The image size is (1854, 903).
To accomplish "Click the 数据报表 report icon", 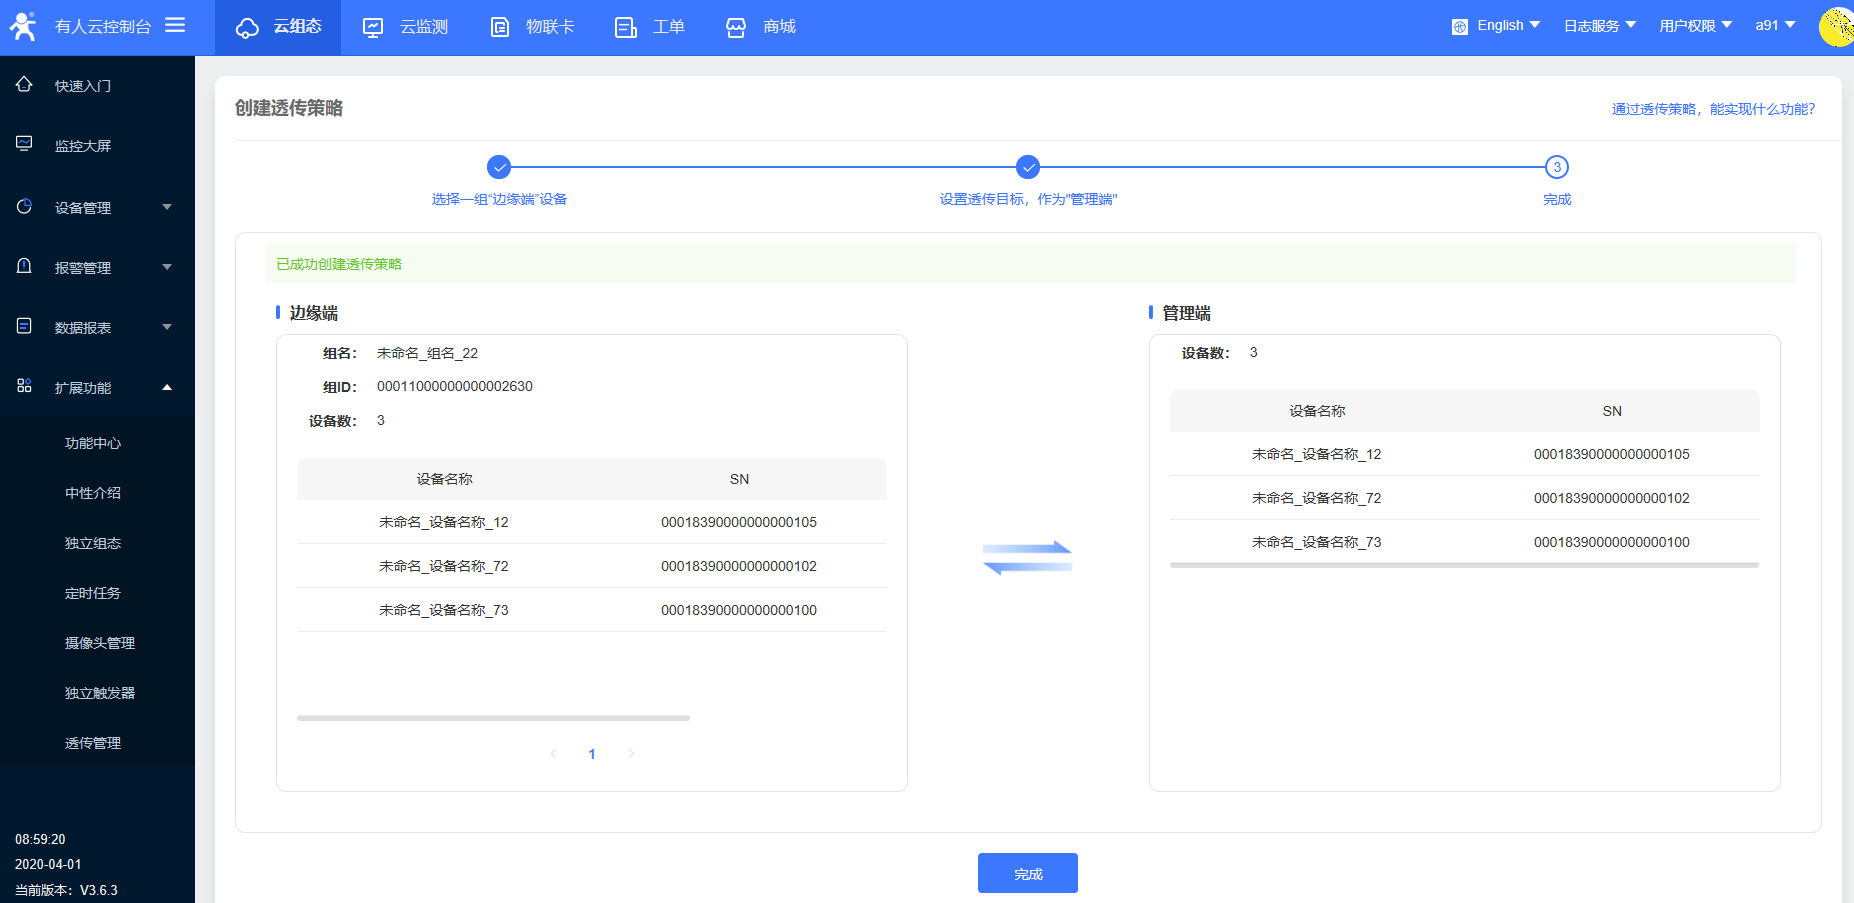I will [24, 326].
